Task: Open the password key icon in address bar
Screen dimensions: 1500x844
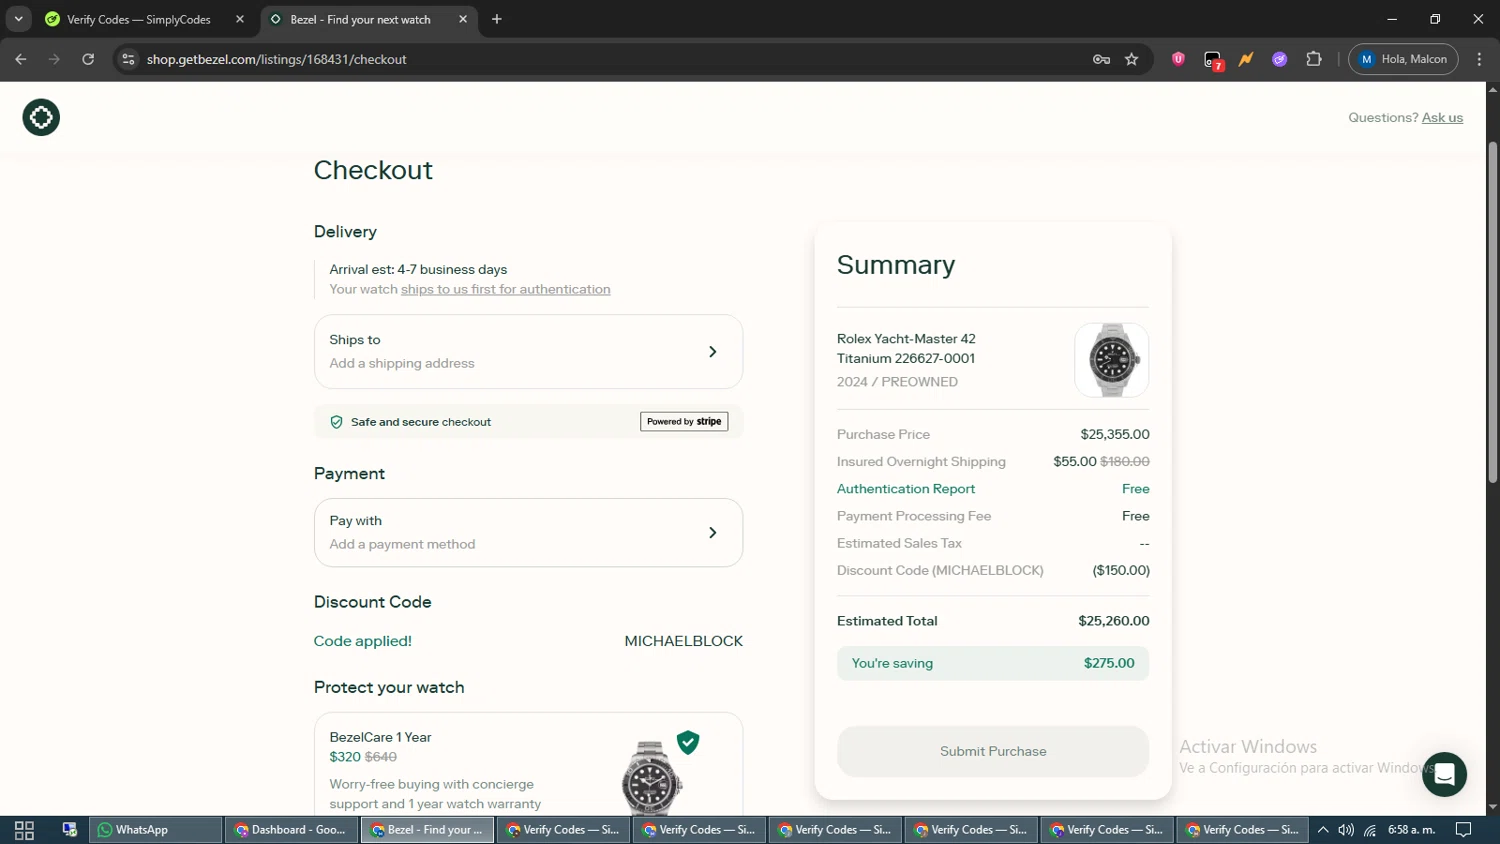Action: coord(1101,59)
